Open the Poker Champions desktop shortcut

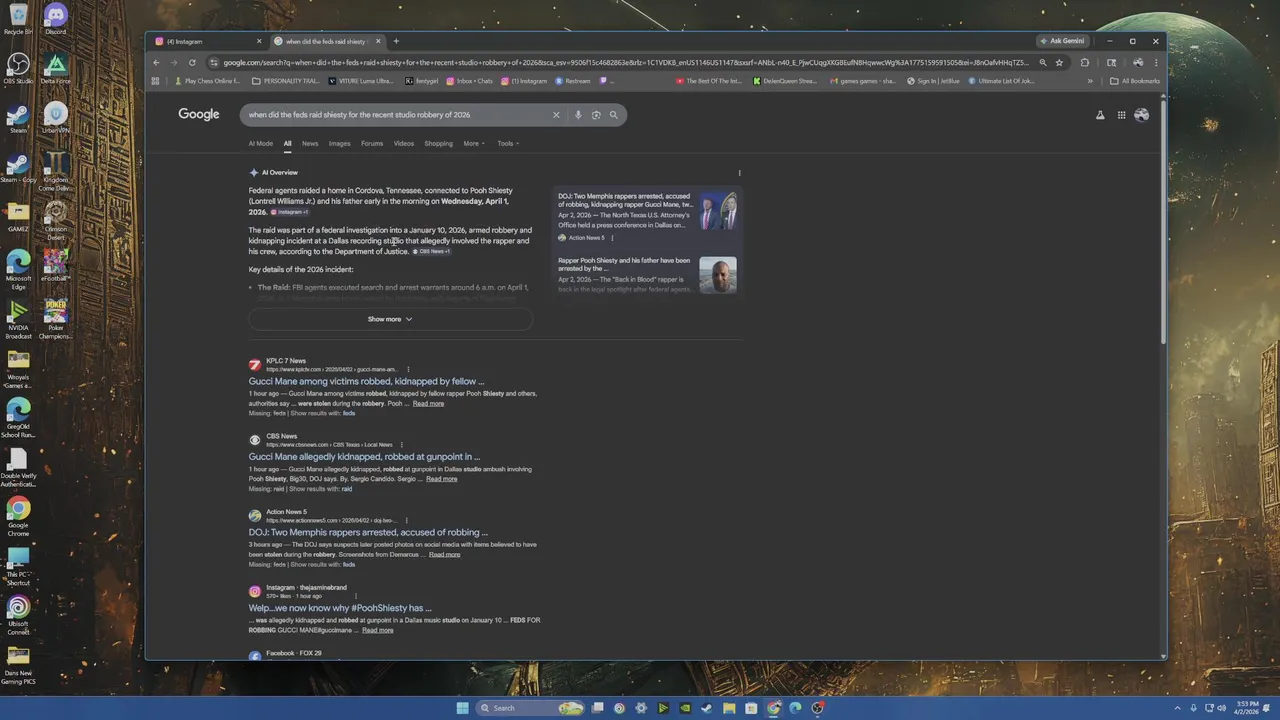click(56, 320)
